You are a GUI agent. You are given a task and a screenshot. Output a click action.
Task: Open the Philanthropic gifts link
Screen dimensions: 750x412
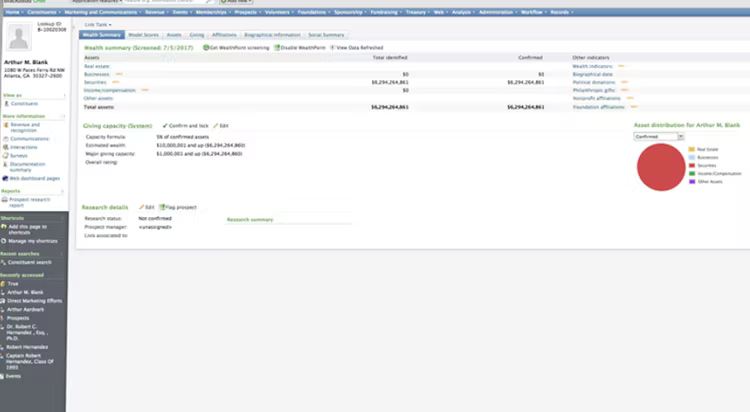tap(594, 90)
